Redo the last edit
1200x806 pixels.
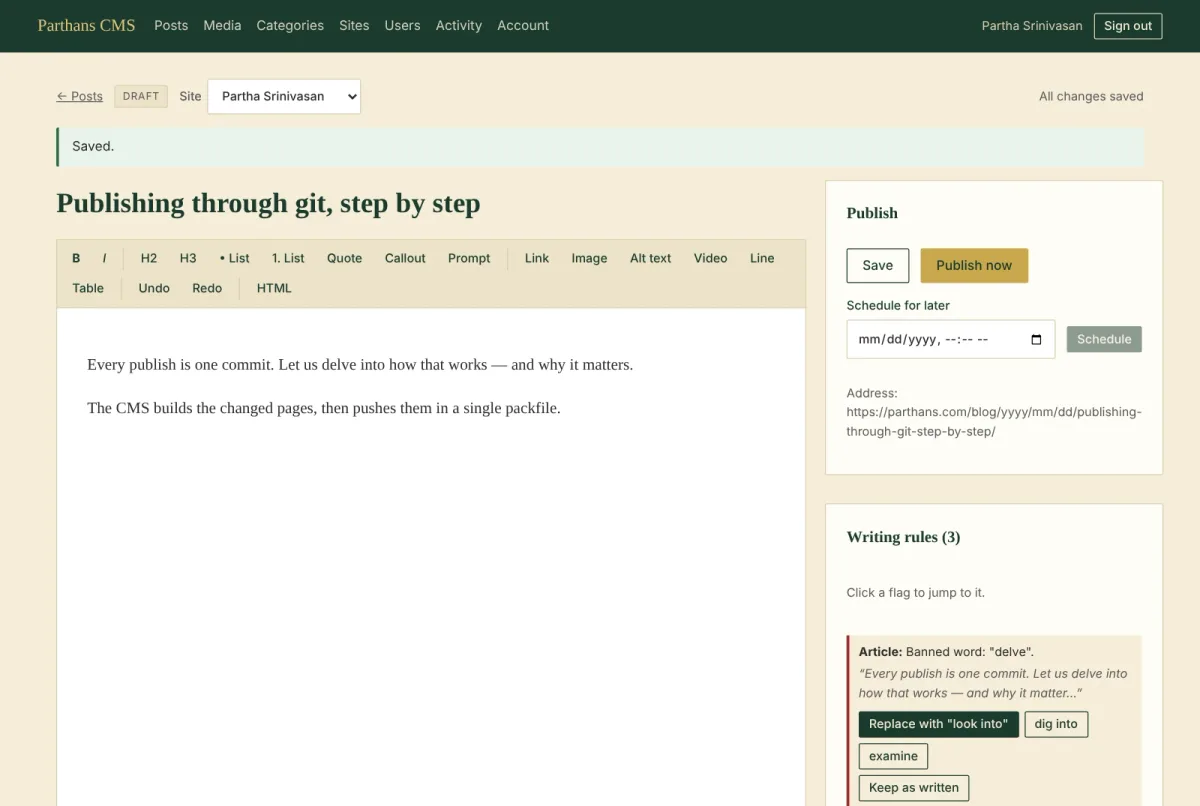(x=207, y=288)
